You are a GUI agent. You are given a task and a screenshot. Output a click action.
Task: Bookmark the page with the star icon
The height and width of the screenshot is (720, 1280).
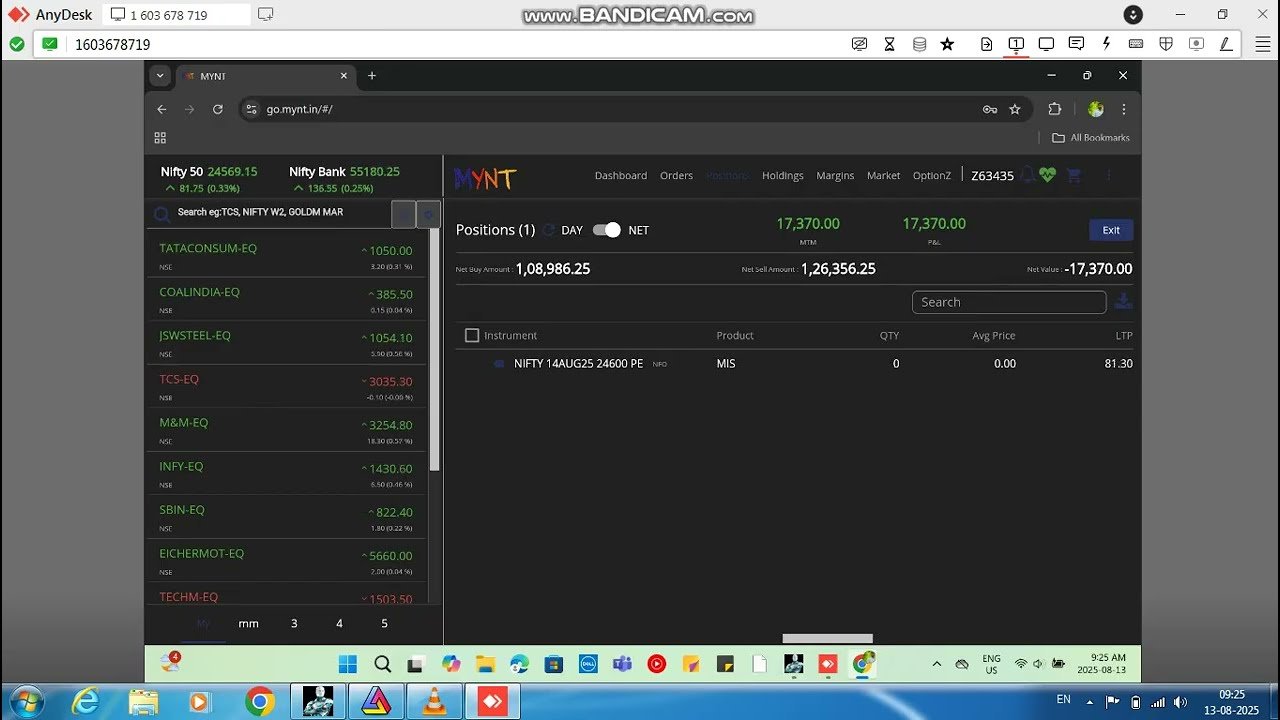click(x=1015, y=109)
